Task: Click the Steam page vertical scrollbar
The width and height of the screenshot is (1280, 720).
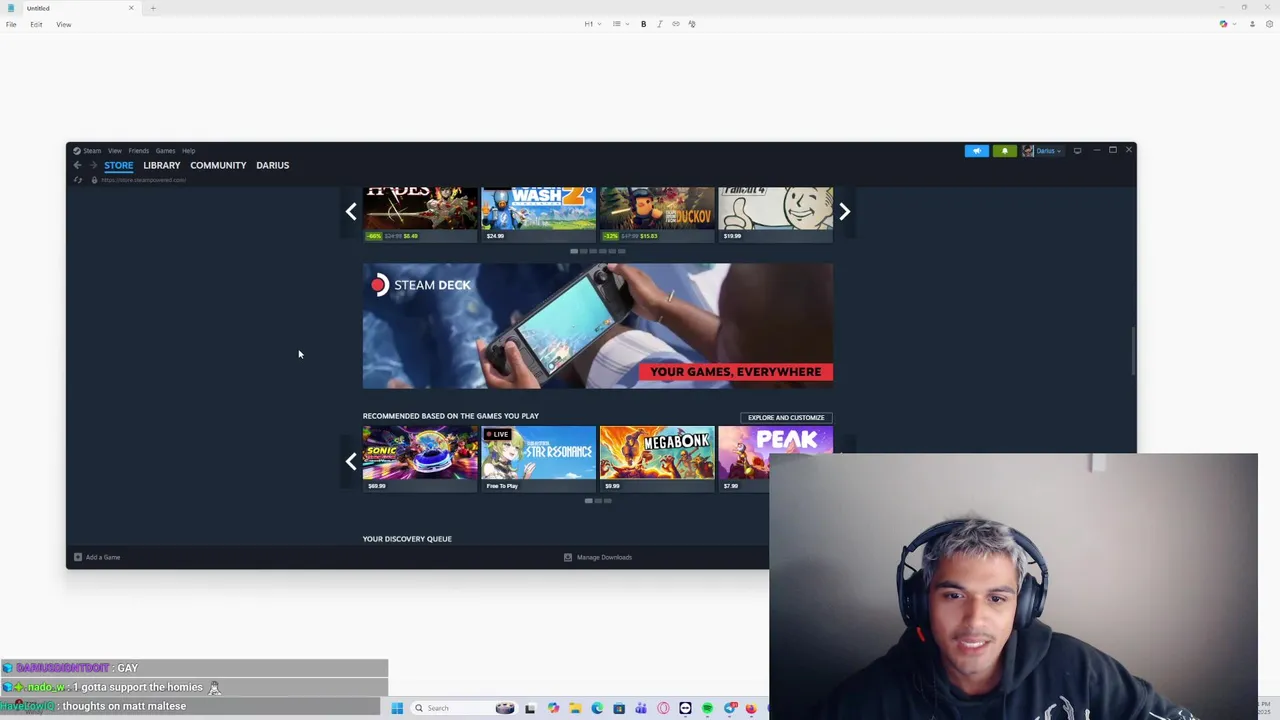Action: (x=1133, y=351)
